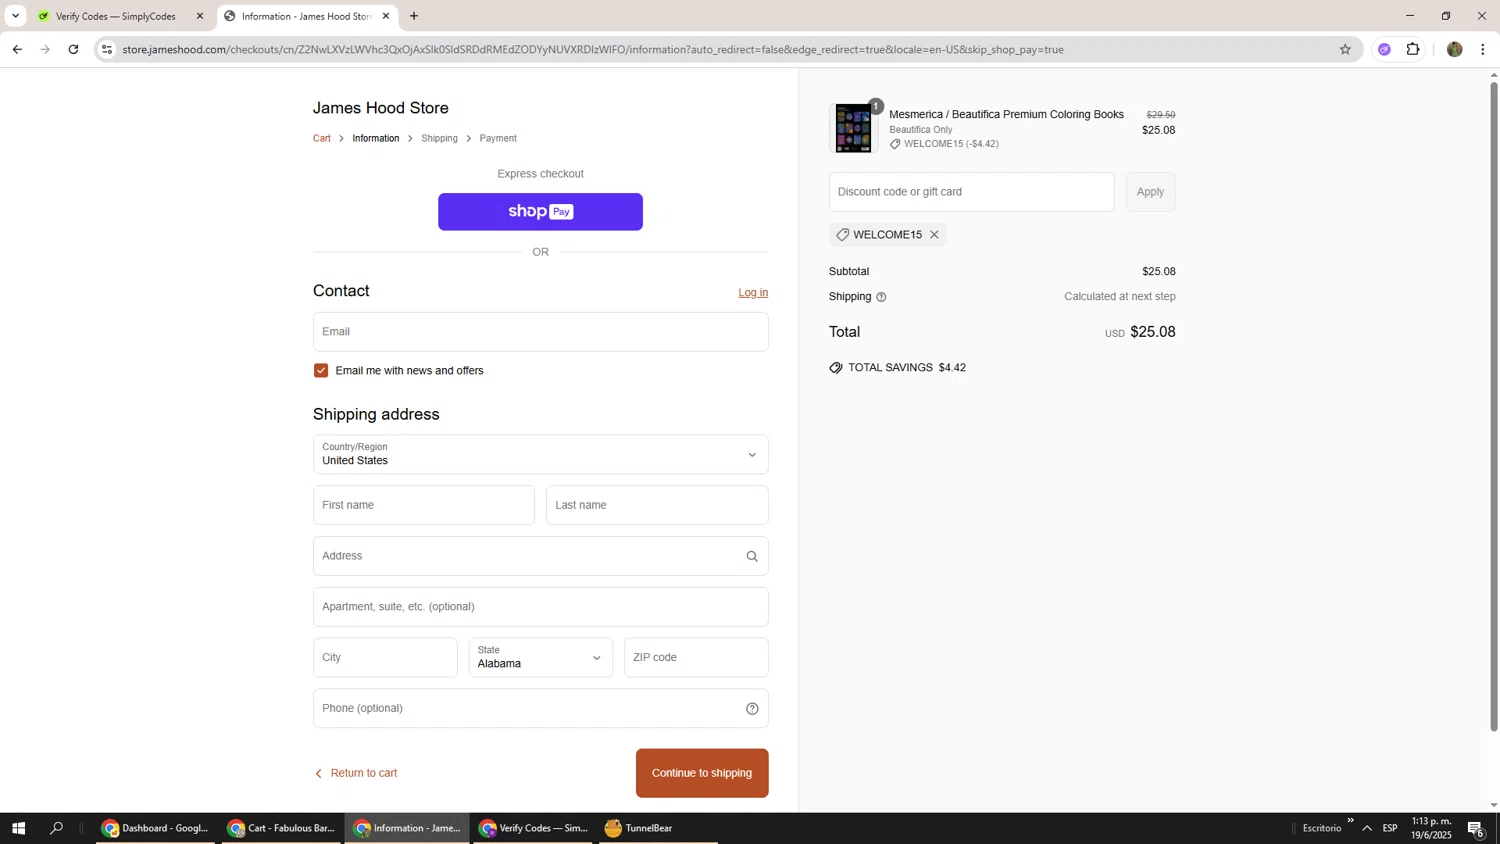
Task: Remove the WELCOME15 discount code tag
Action: coord(934,235)
